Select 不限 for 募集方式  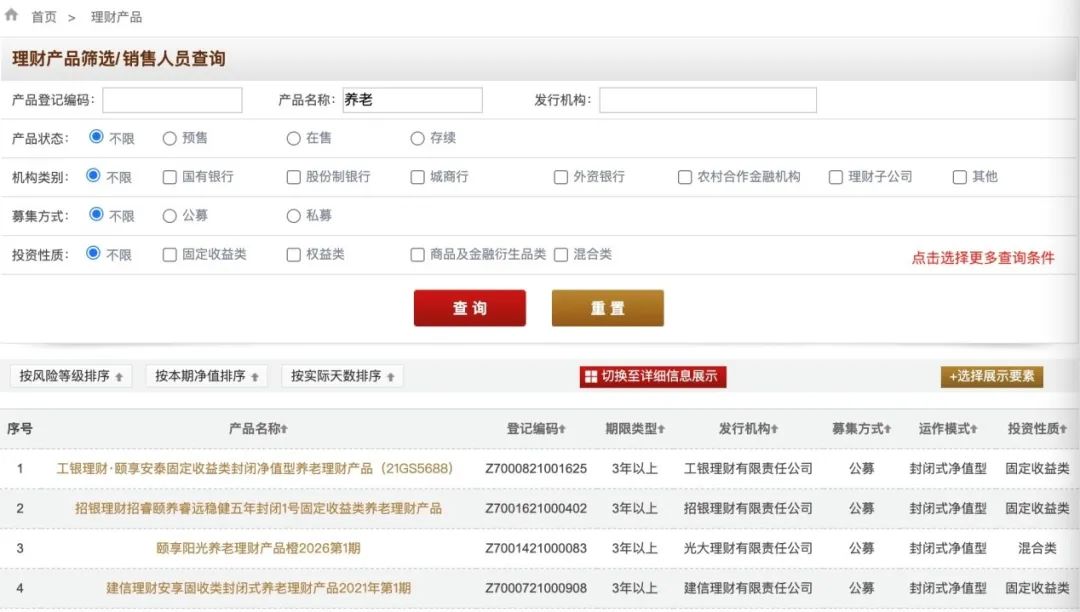(96, 214)
